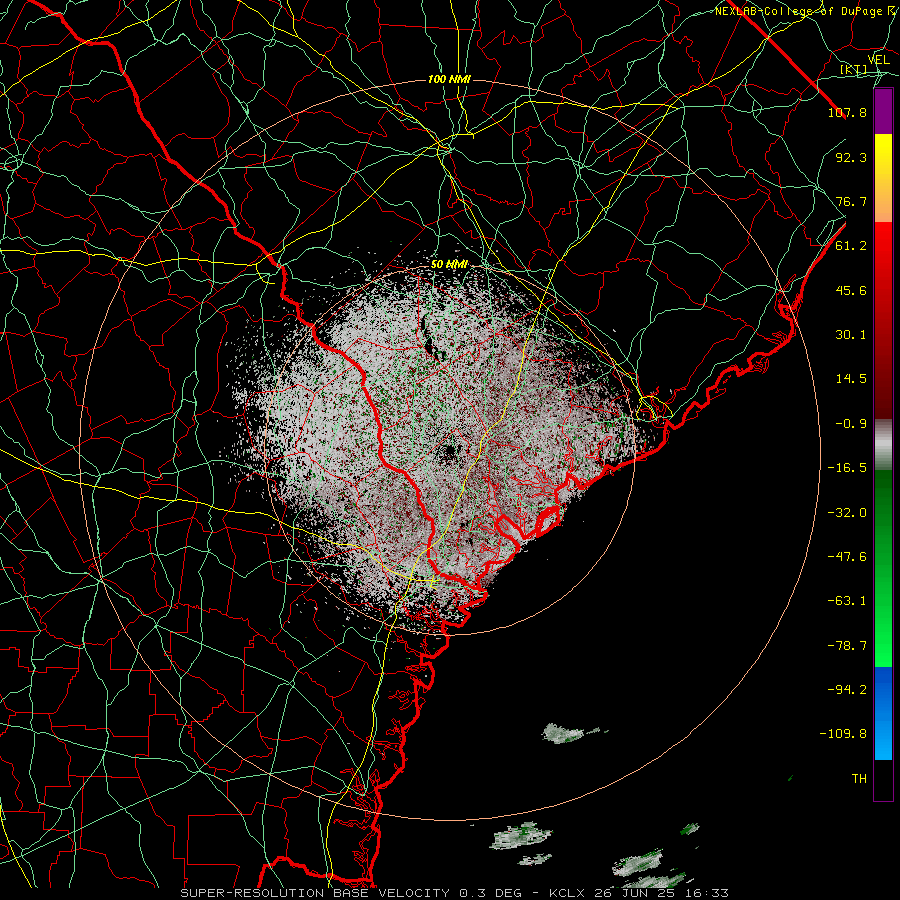Click the 14.5 value on the velocity scale

[x=851, y=379]
